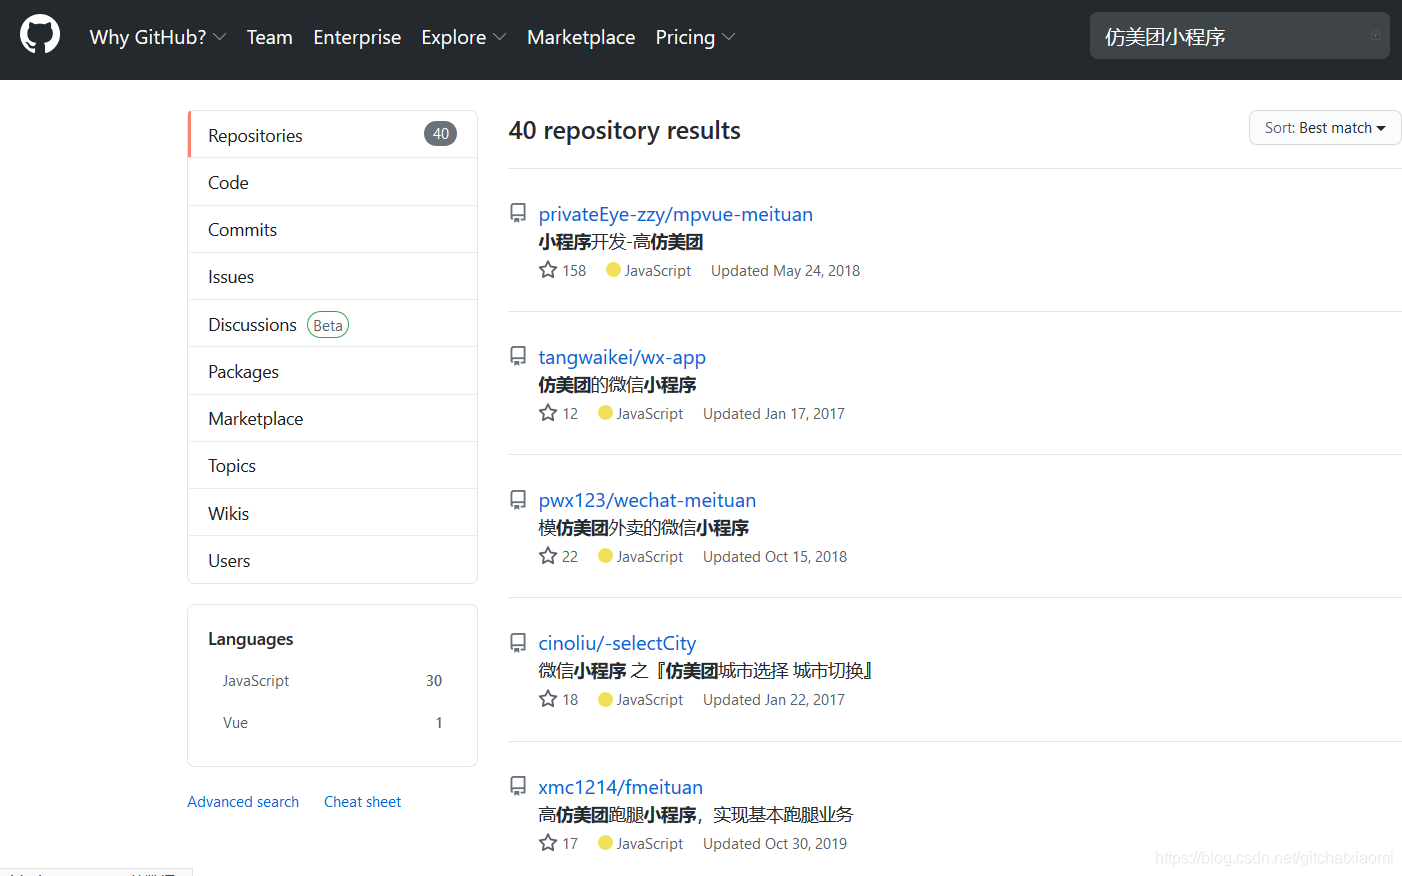
Task: Click the "40 repository results" heading
Action: click(x=625, y=130)
